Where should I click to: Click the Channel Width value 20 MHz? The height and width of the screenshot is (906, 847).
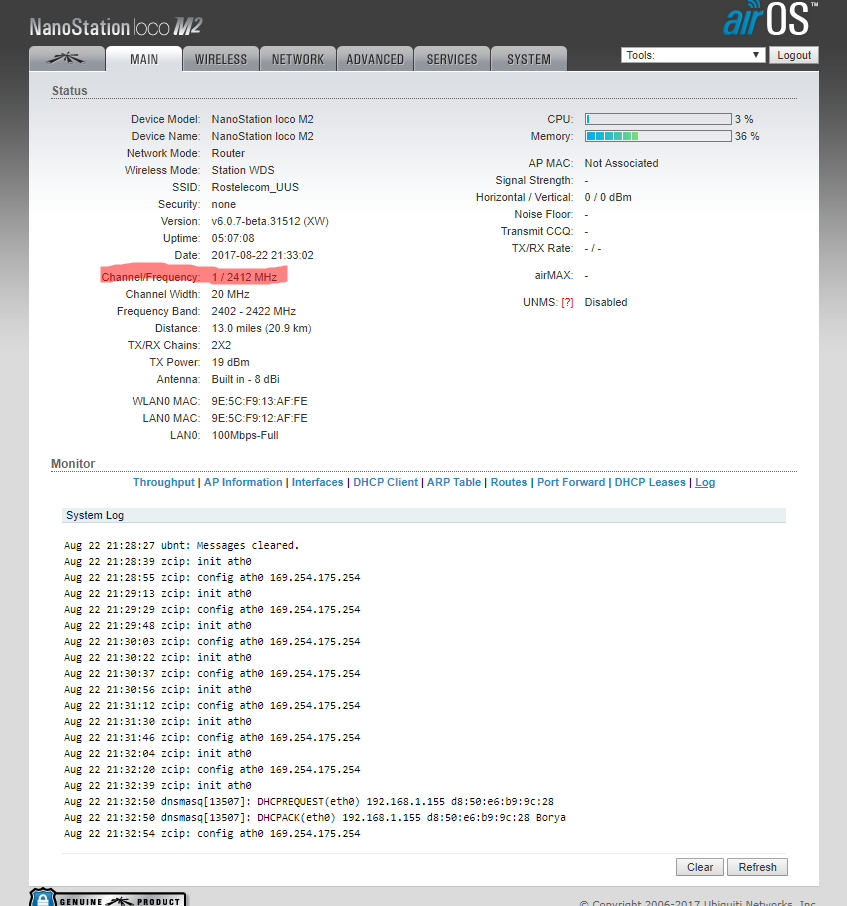tap(231, 294)
